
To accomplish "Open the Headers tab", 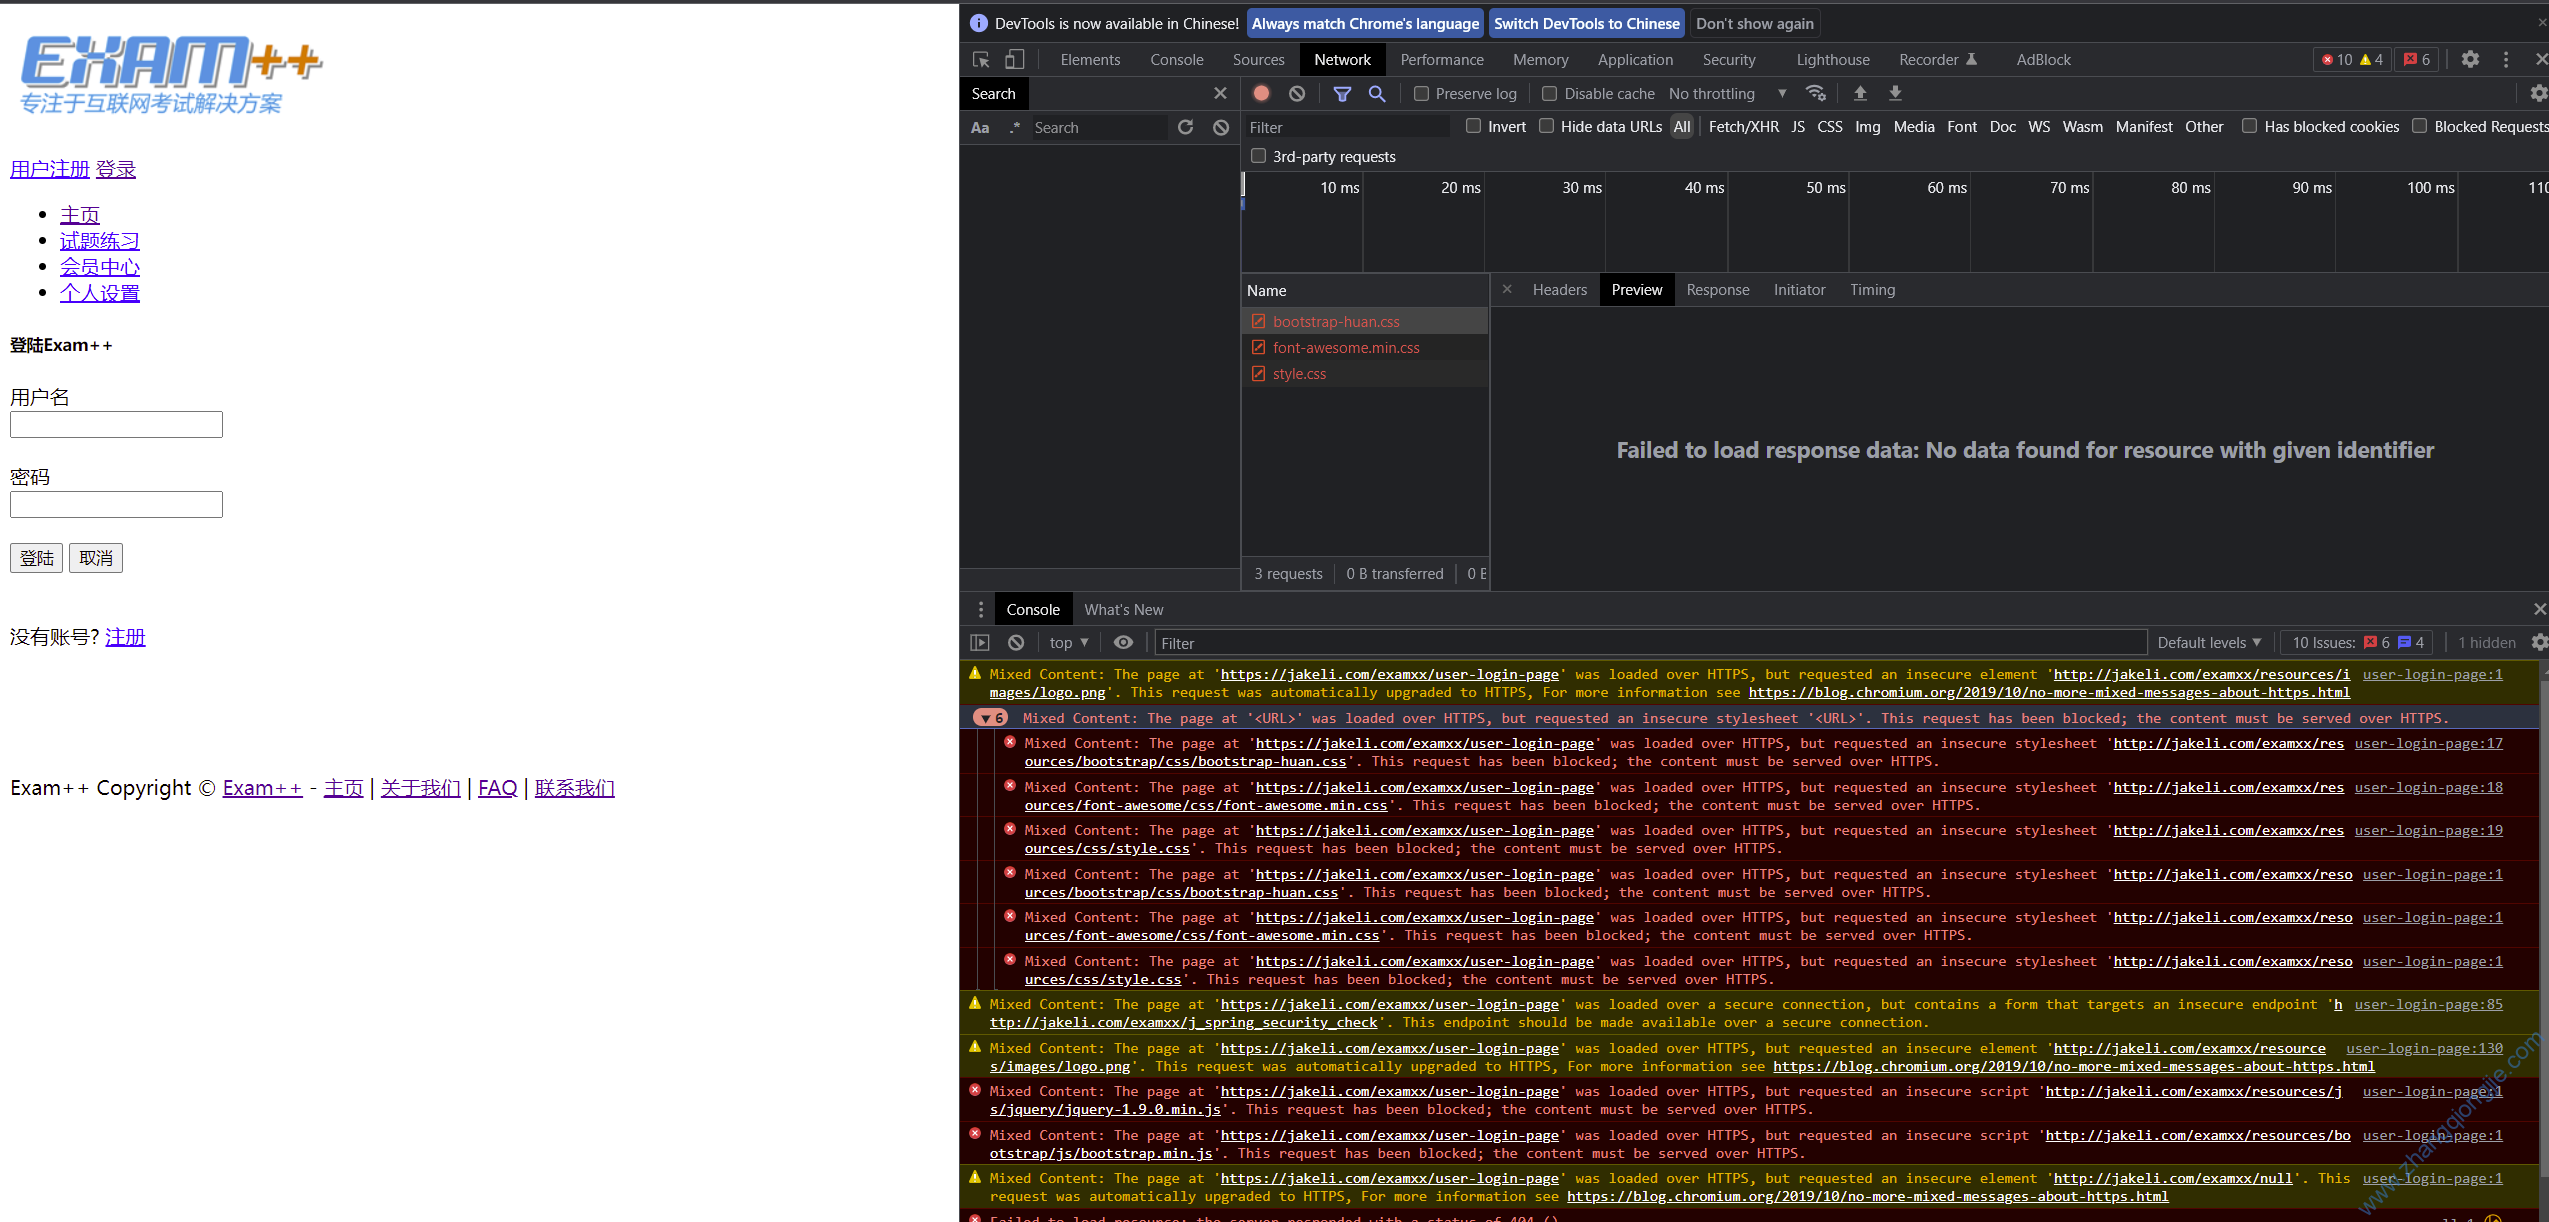I will (1559, 290).
